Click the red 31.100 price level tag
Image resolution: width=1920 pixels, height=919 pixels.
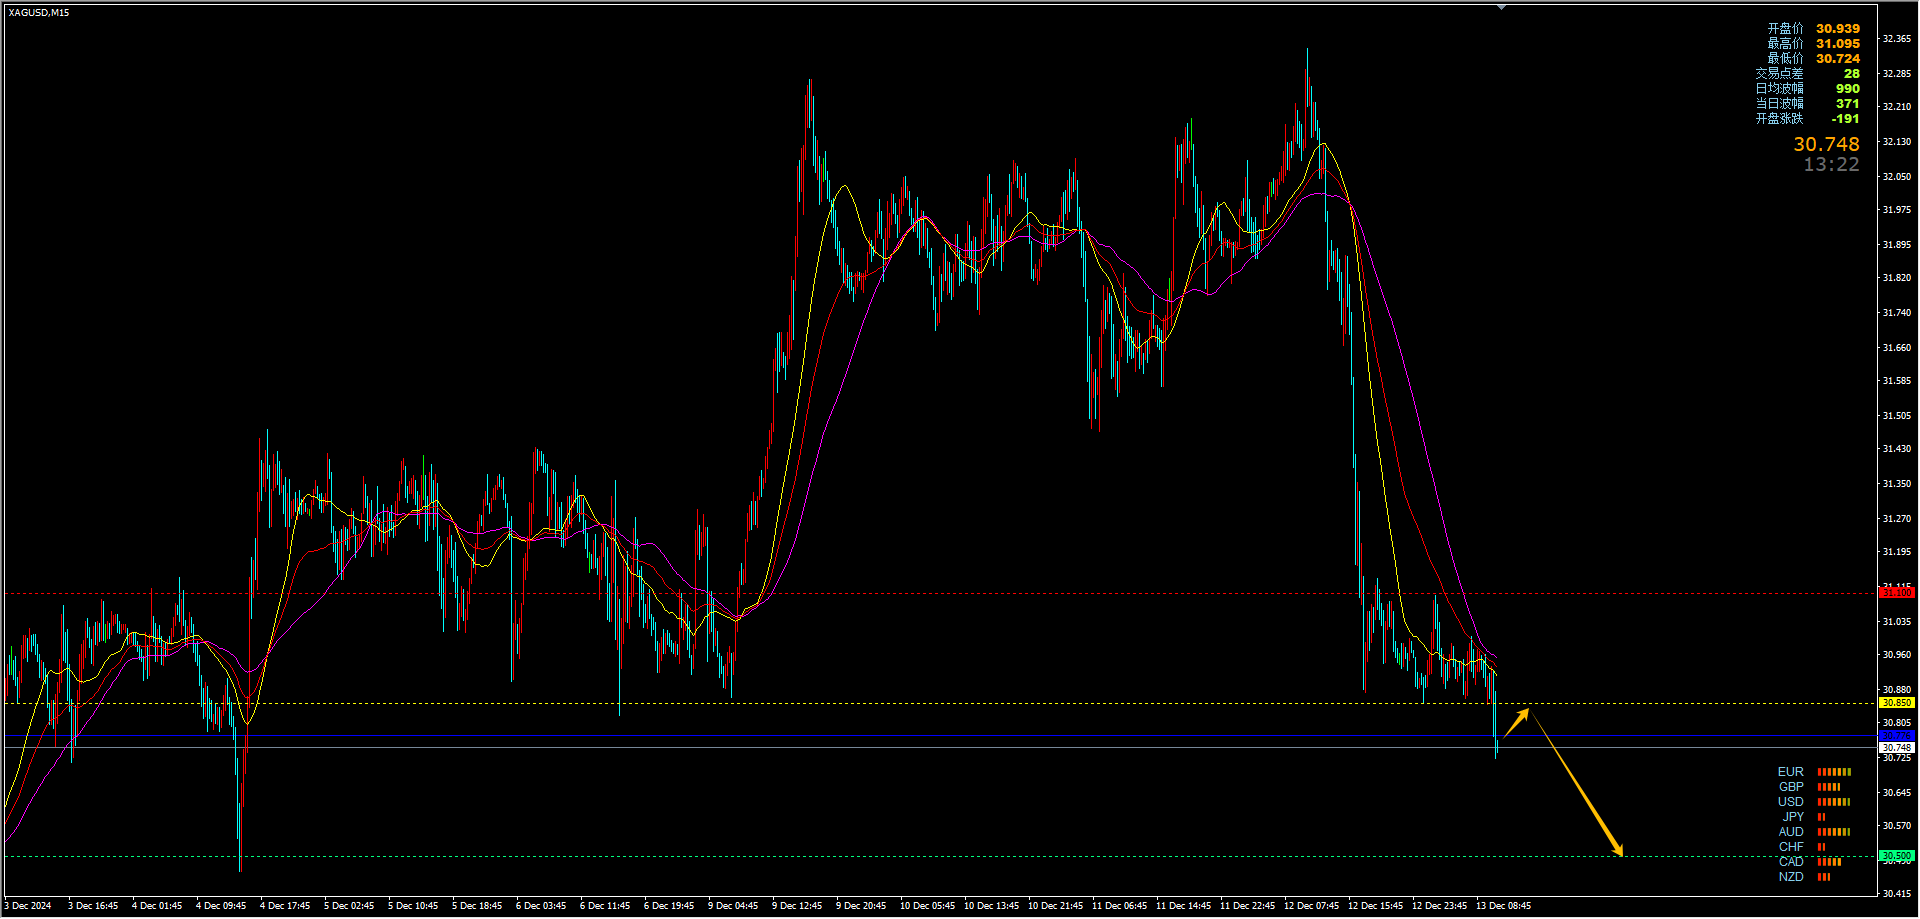click(x=1897, y=593)
